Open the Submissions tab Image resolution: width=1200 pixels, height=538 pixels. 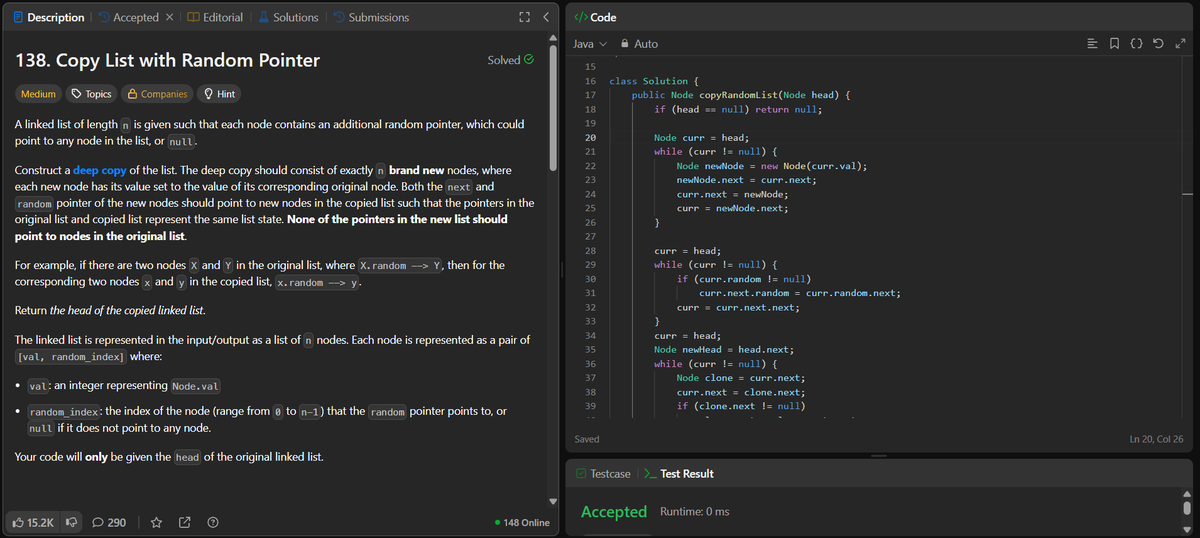[x=371, y=17]
